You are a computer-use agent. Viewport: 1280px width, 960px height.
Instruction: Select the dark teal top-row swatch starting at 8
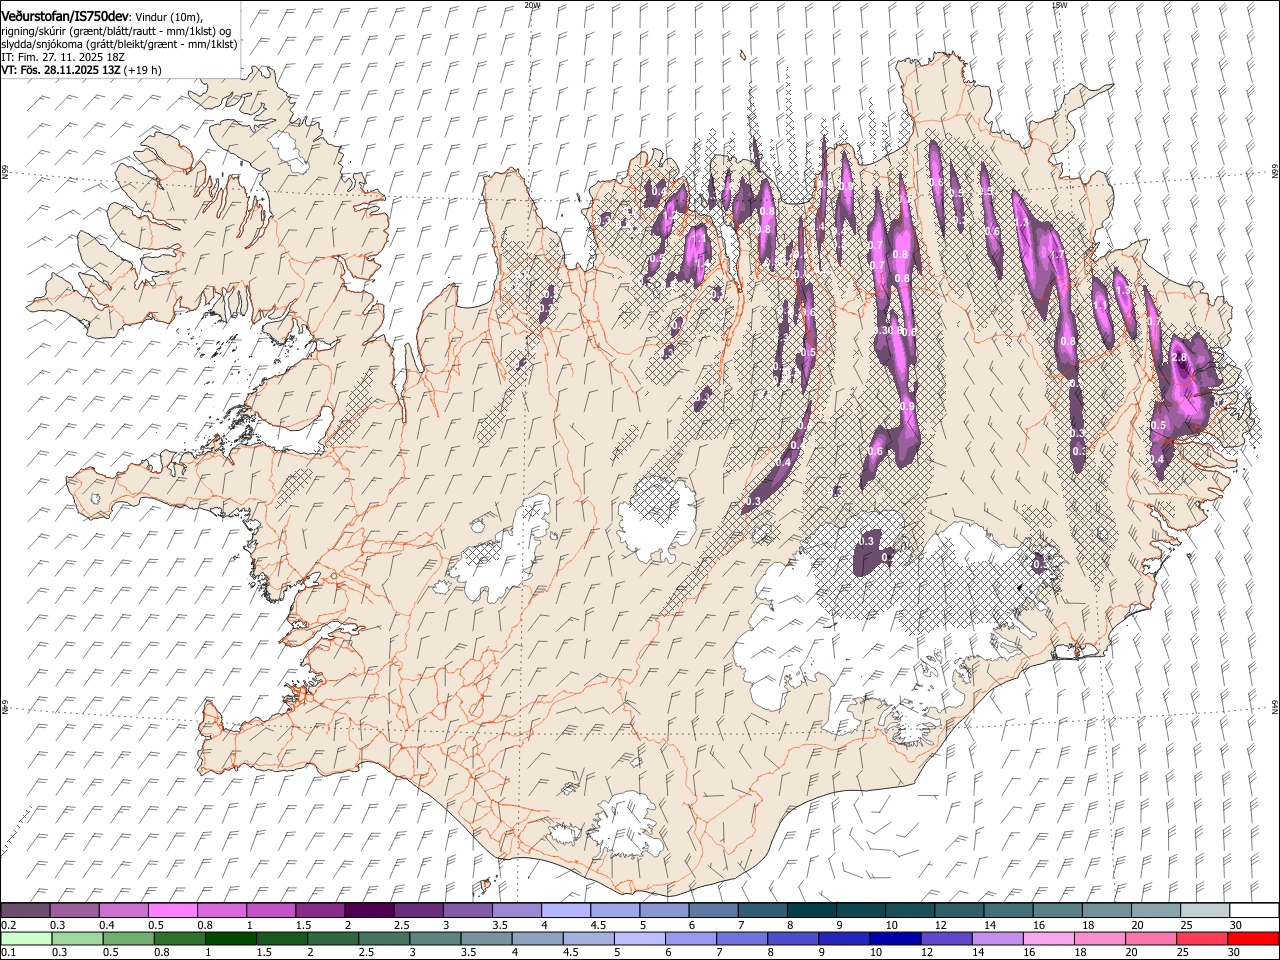[810, 911]
